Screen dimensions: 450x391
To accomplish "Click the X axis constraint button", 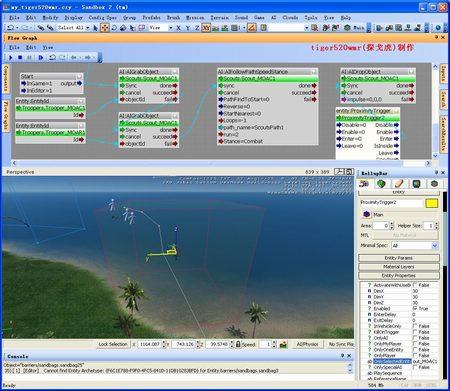I will click(x=179, y=28).
